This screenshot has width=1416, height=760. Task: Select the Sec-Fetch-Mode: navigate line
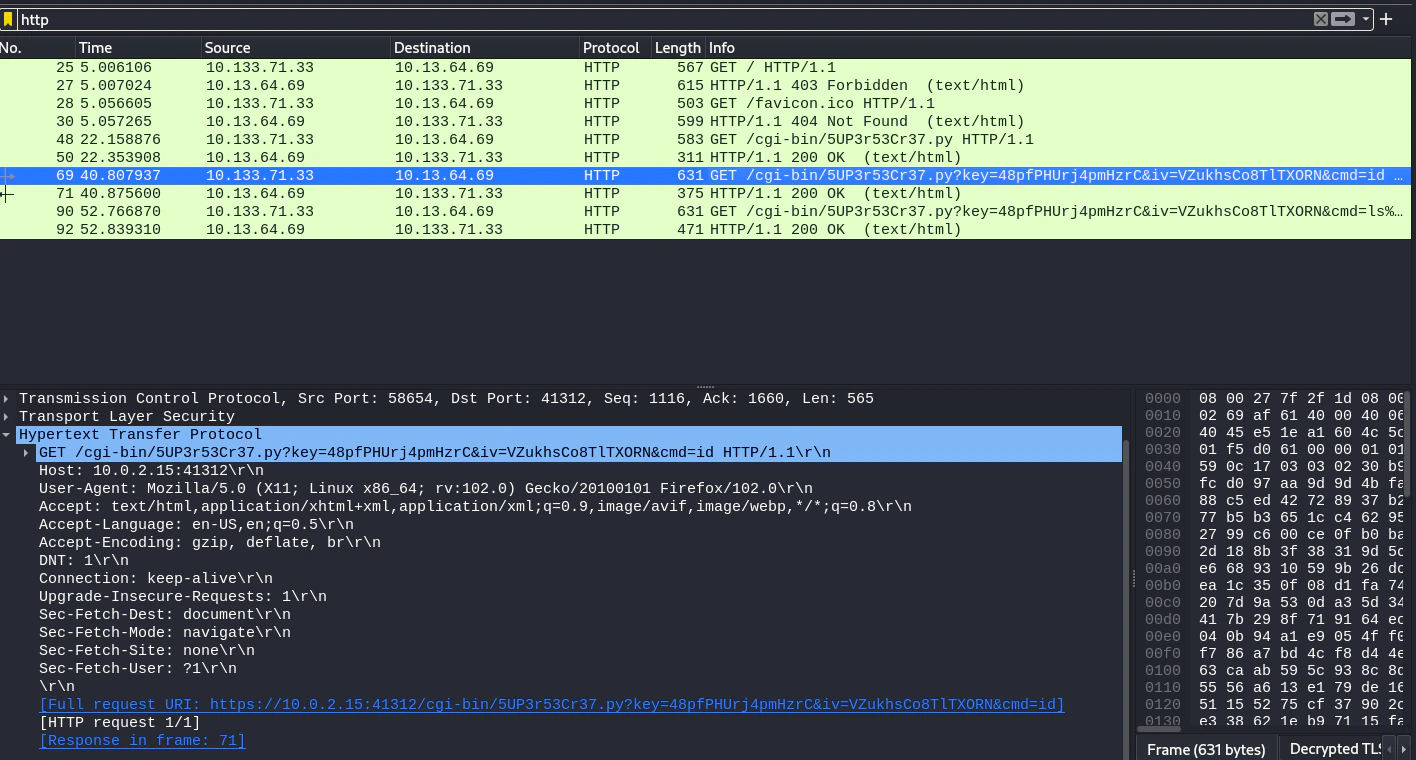point(165,633)
